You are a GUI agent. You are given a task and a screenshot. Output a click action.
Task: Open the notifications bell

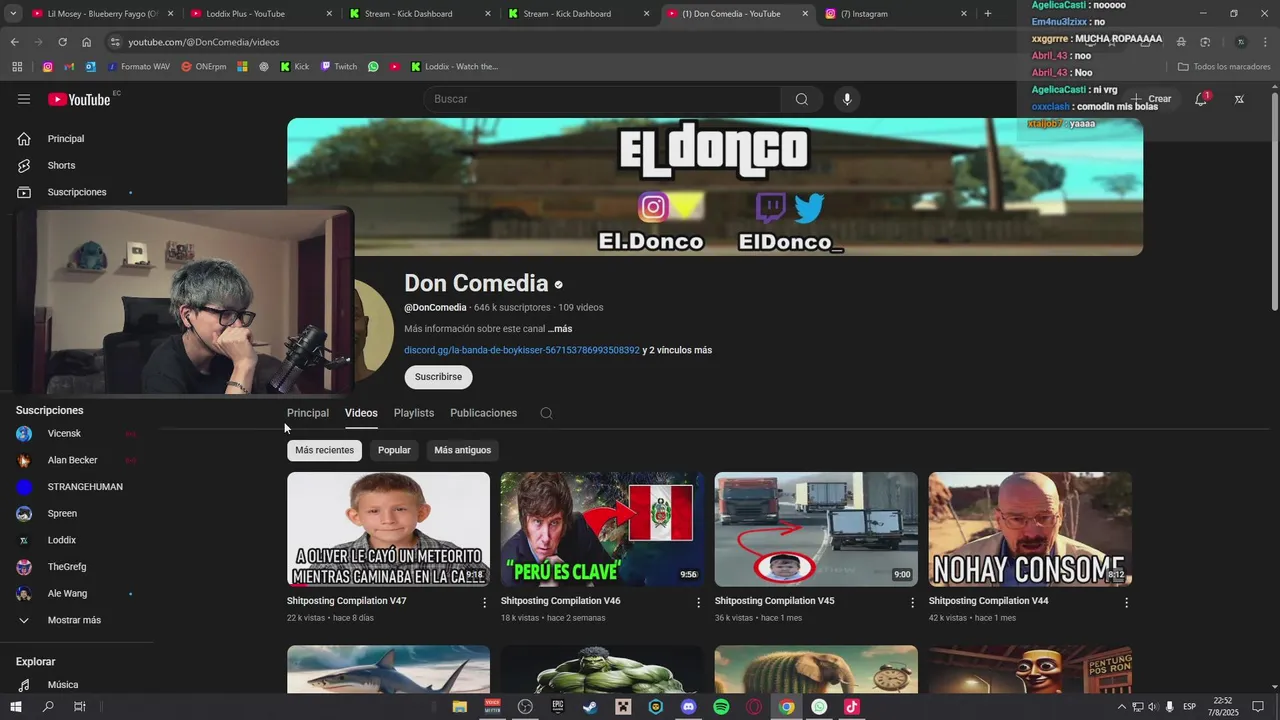tap(1201, 99)
